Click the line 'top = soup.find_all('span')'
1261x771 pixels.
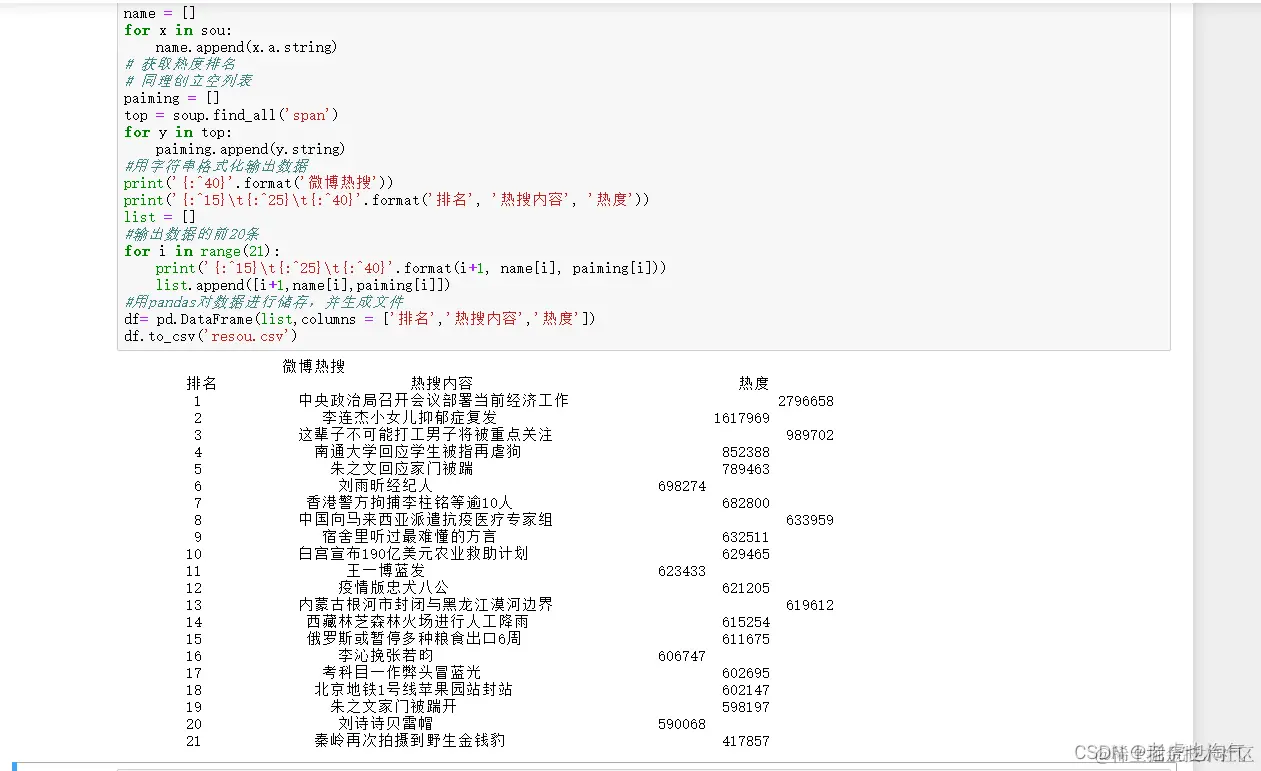click(x=231, y=115)
